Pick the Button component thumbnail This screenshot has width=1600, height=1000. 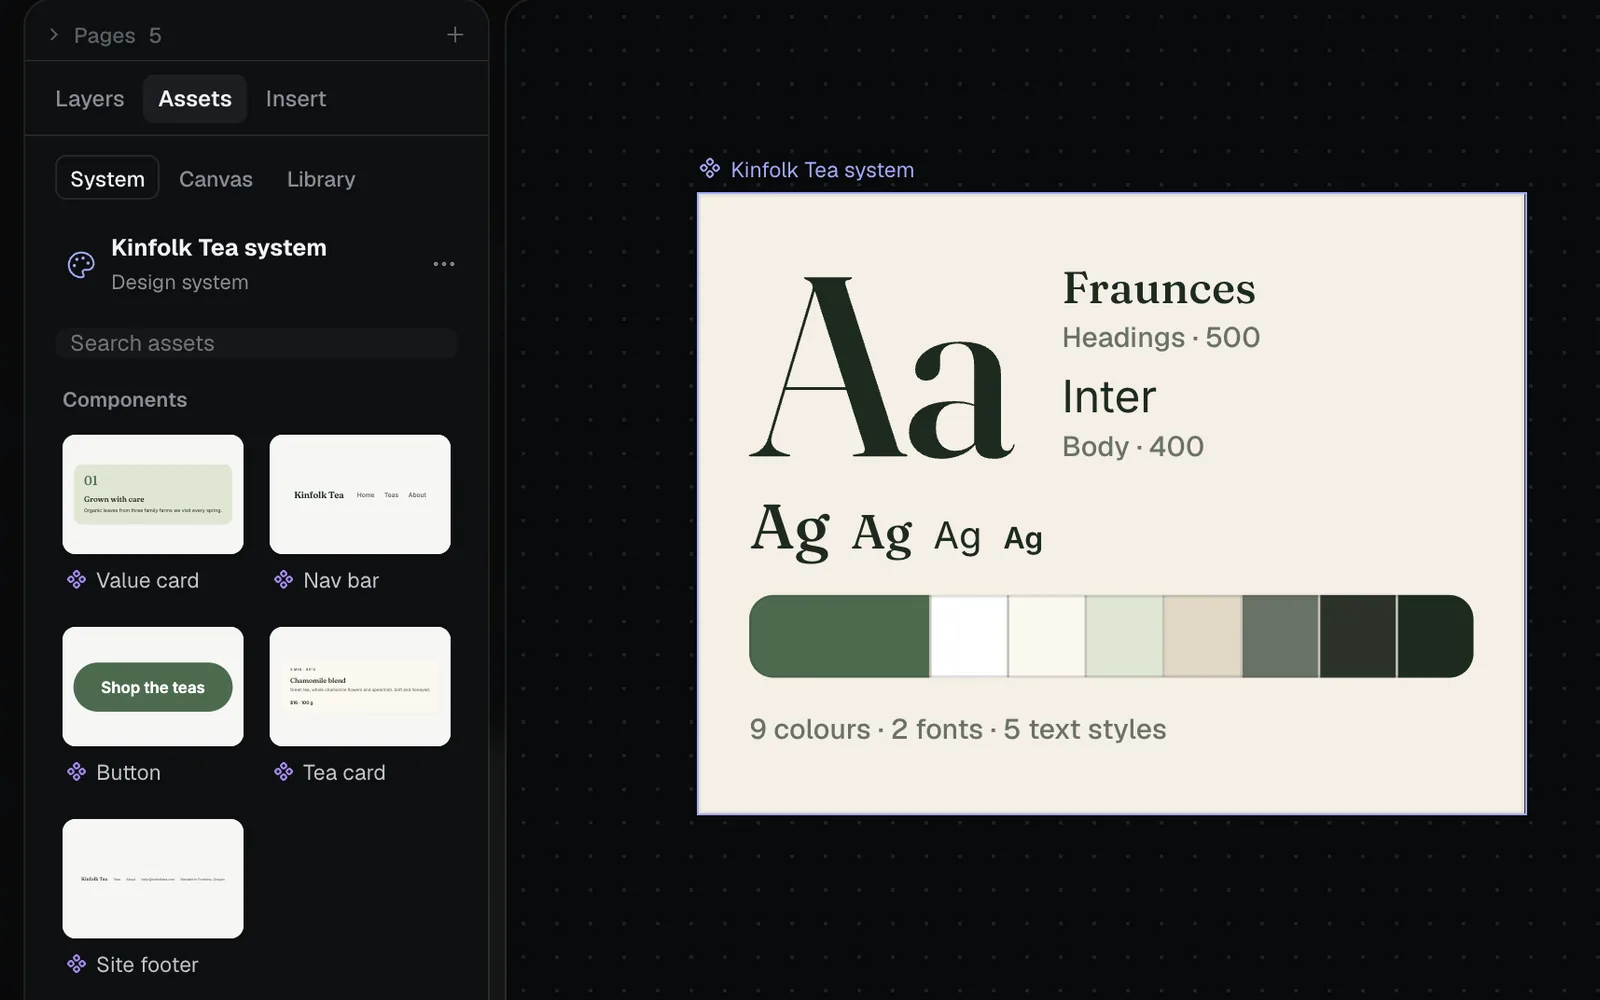[153, 686]
